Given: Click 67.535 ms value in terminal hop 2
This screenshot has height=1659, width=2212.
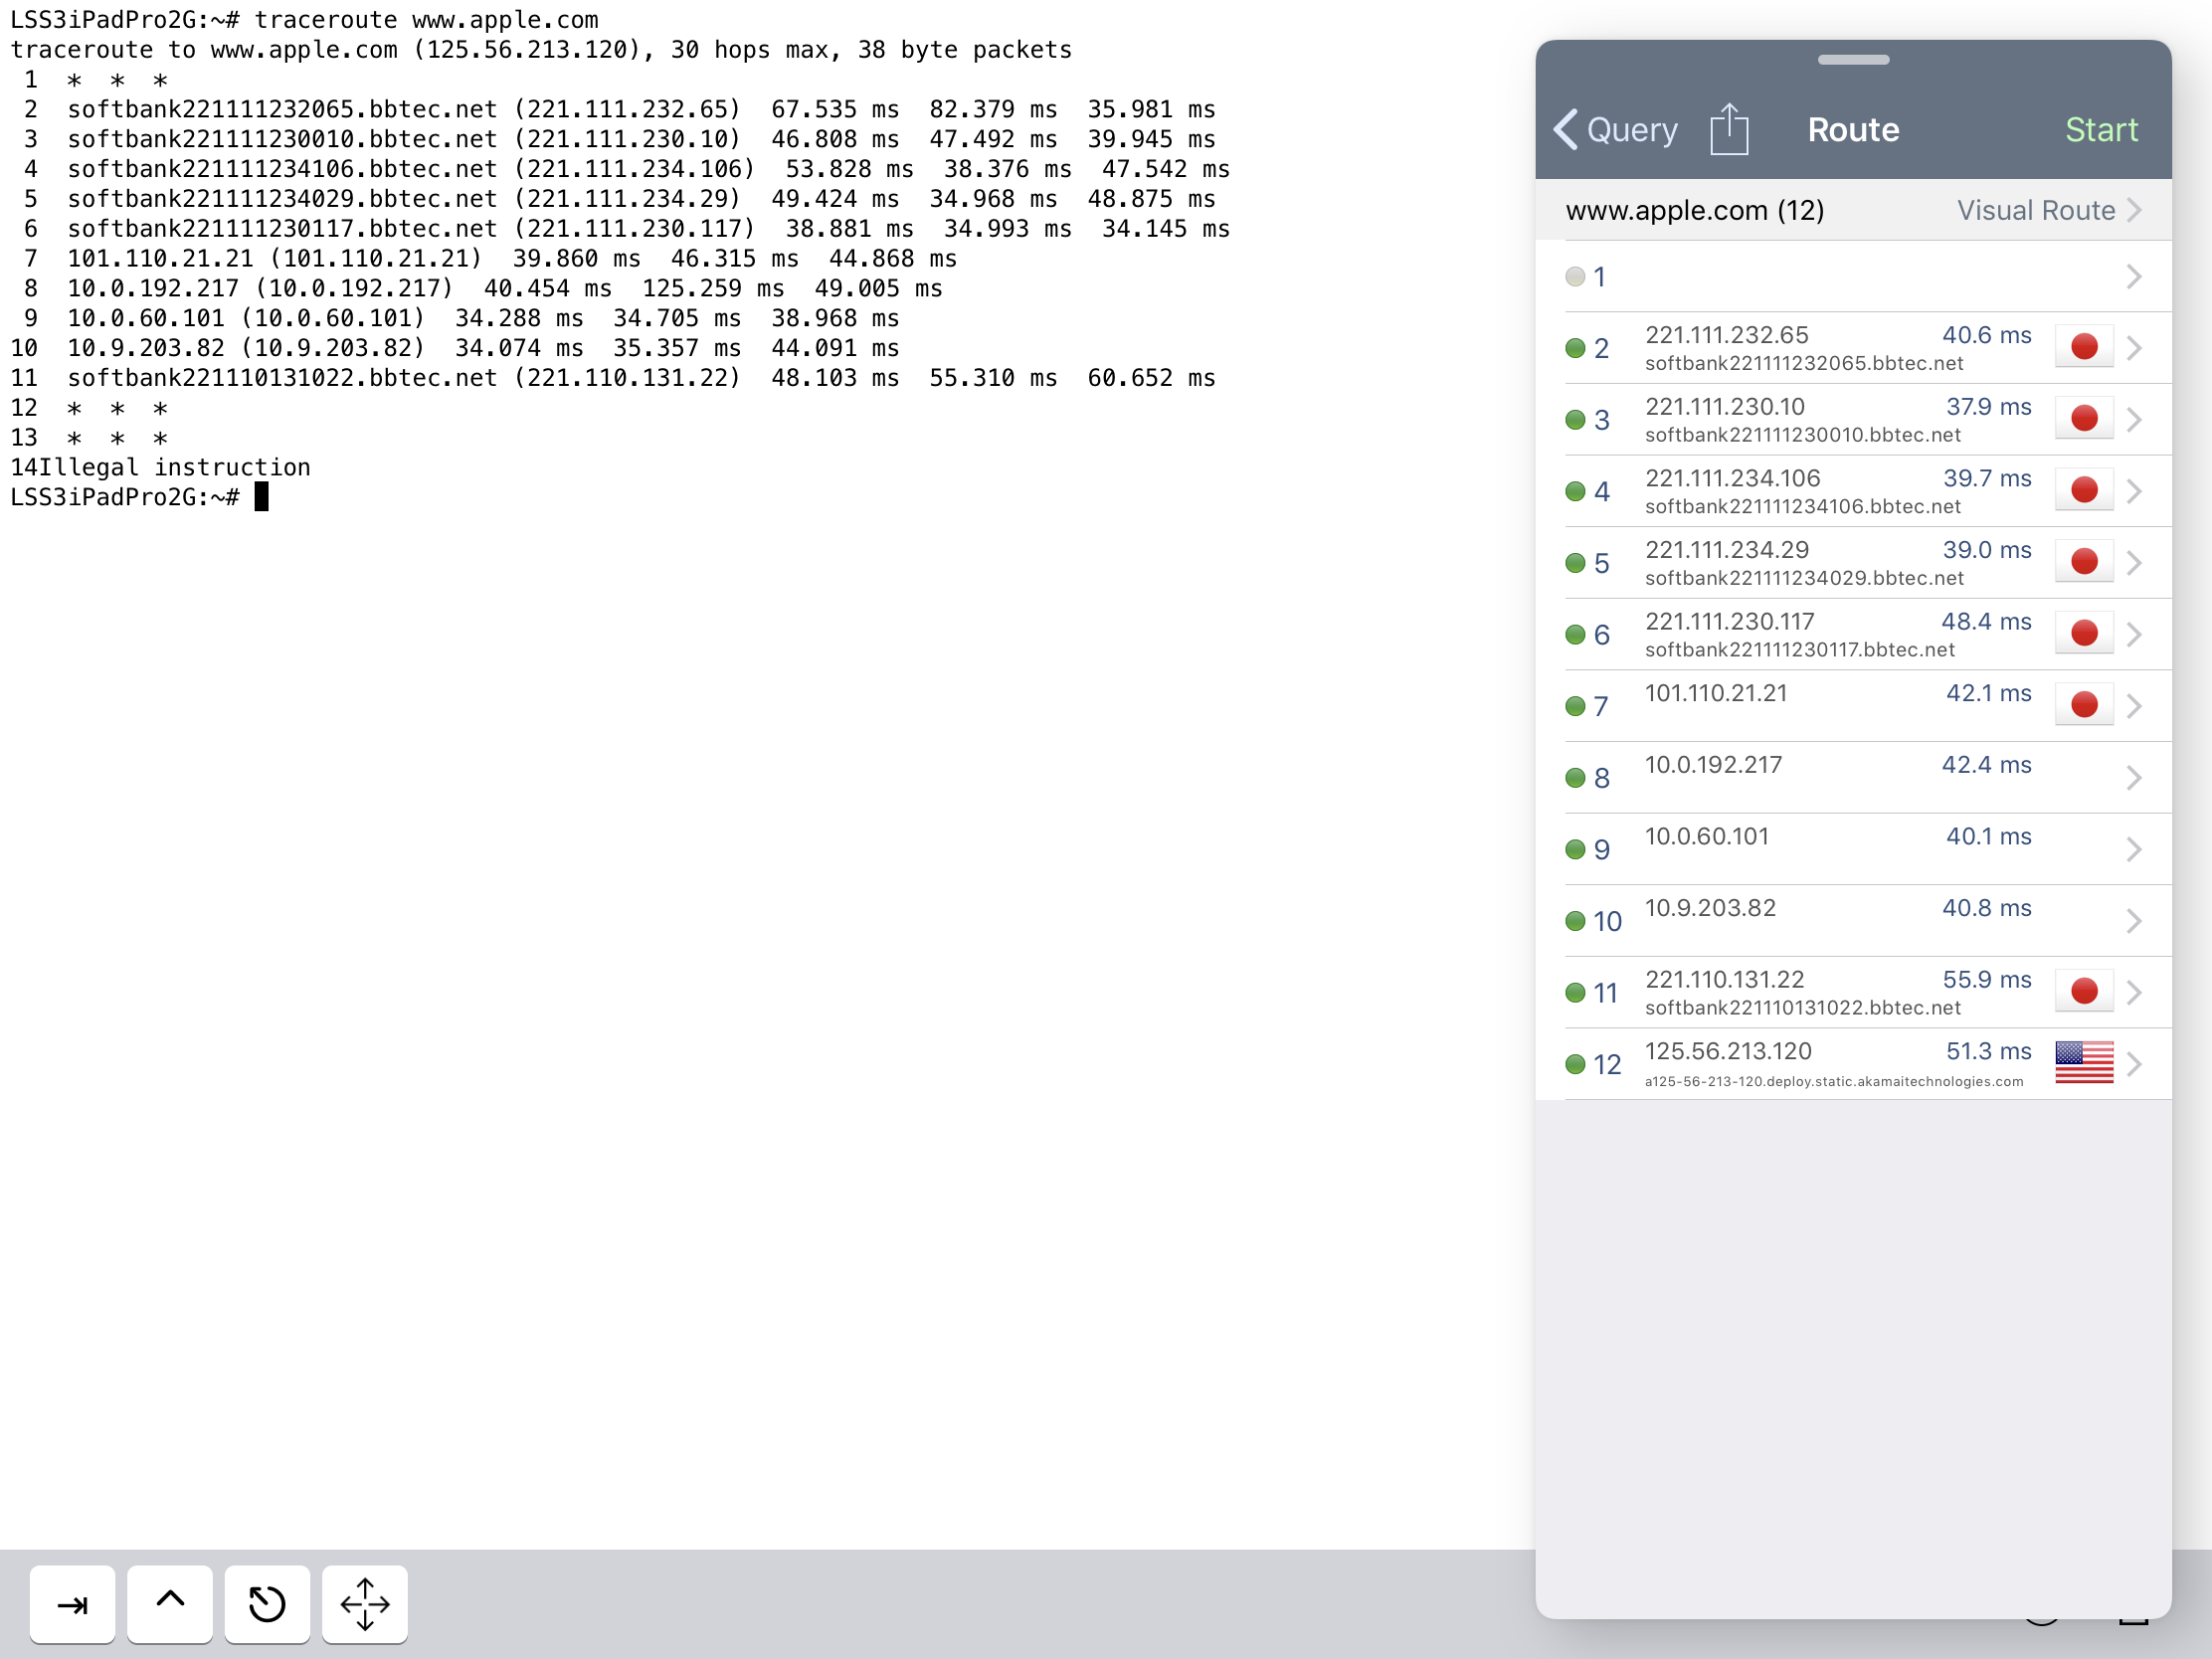Looking at the screenshot, I should coord(835,110).
